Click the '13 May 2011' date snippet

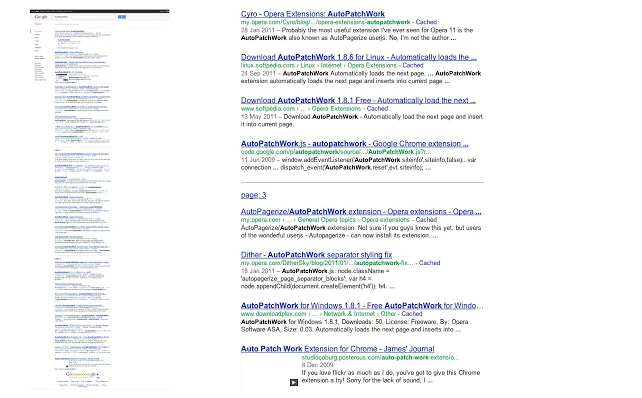click(259, 117)
